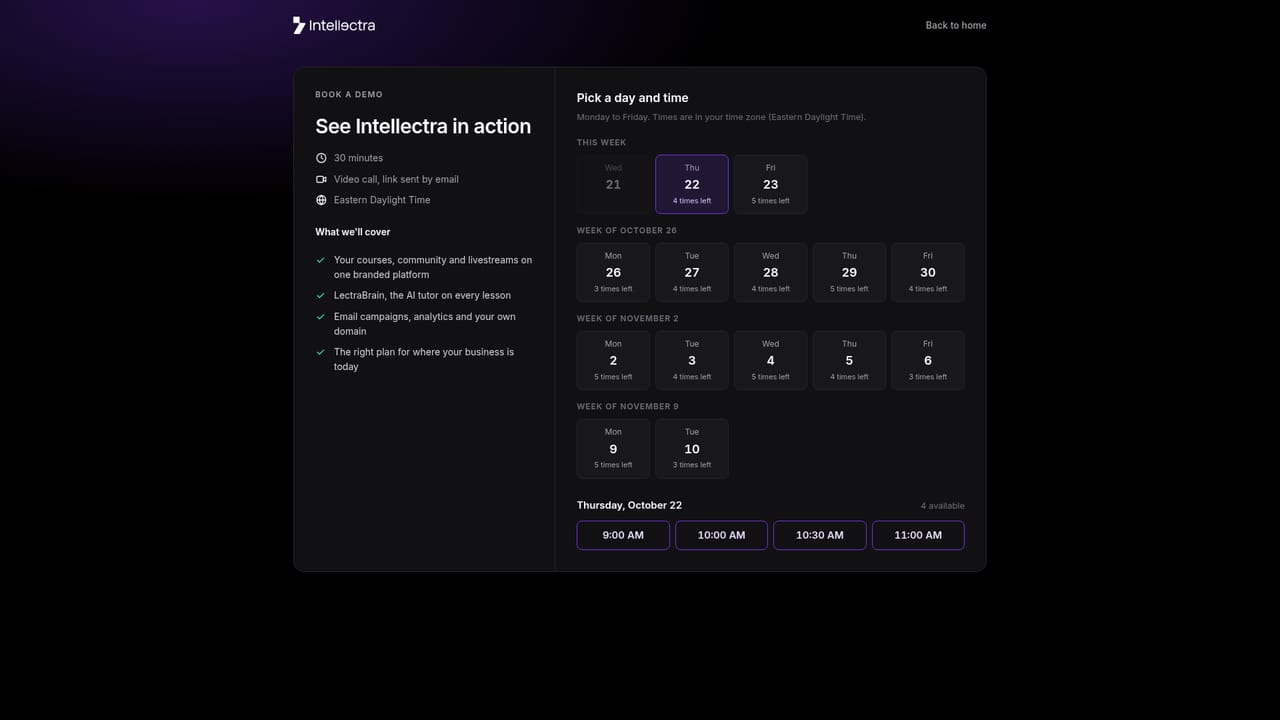Click the Intellectra logo
The width and height of the screenshot is (1280, 720).
tap(334, 25)
